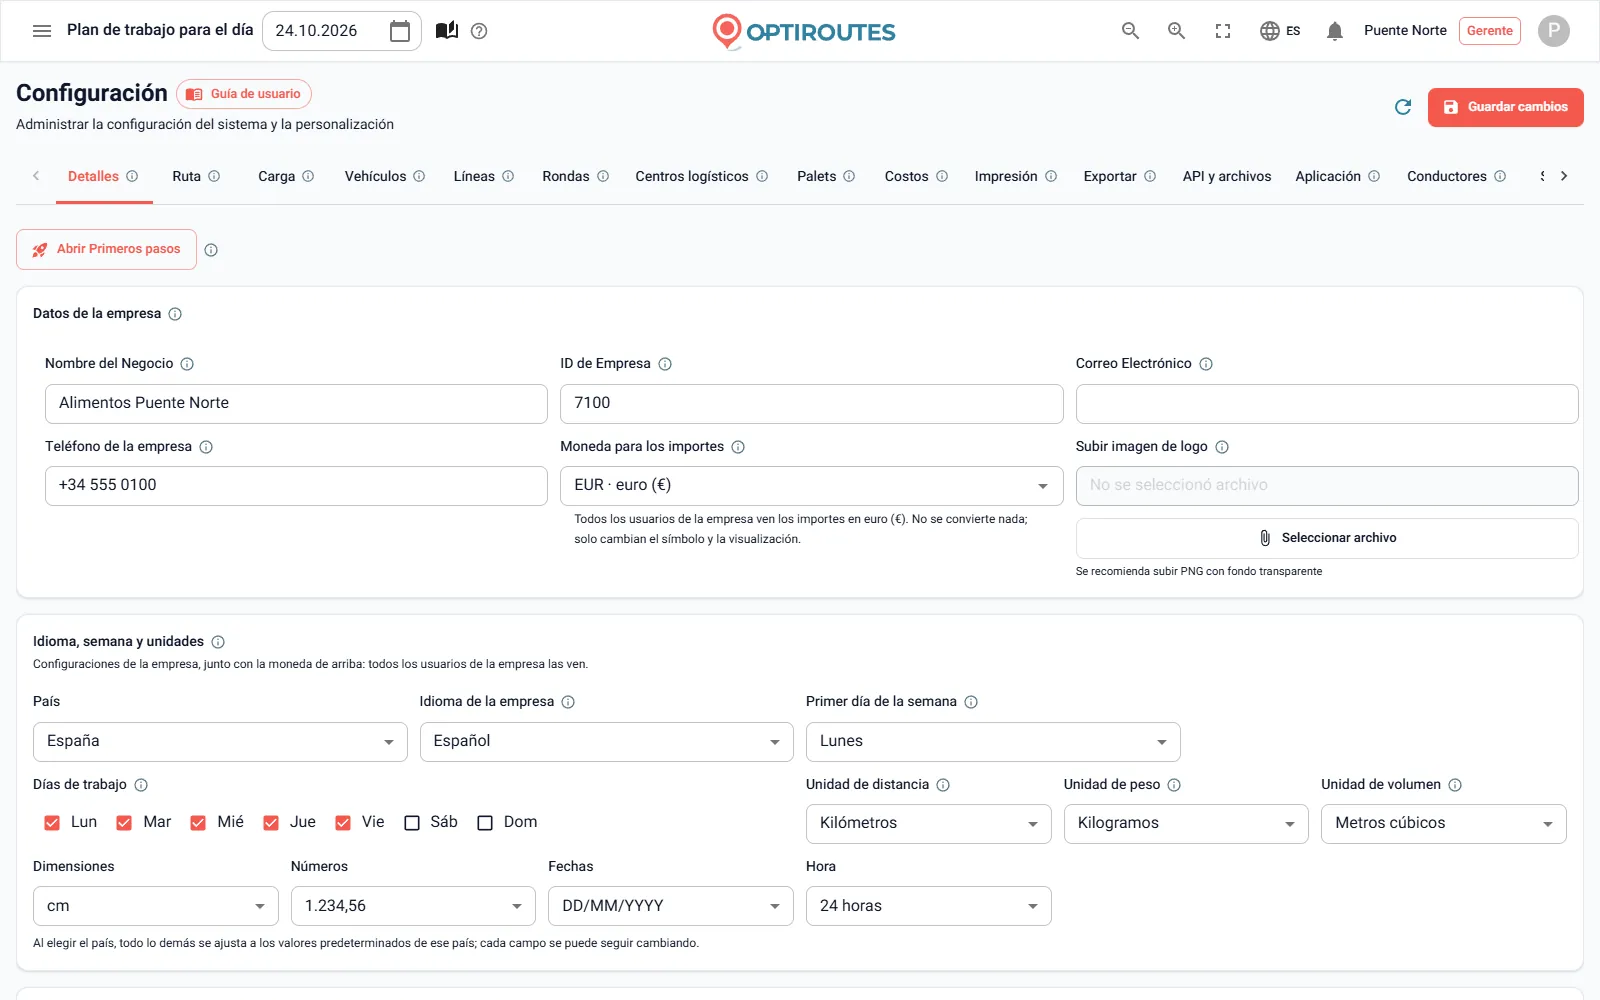The width and height of the screenshot is (1600, 1000).
Task: Open the Primer día de la semana dropdown
Action: pyautogui.click(x=993, y=742)
